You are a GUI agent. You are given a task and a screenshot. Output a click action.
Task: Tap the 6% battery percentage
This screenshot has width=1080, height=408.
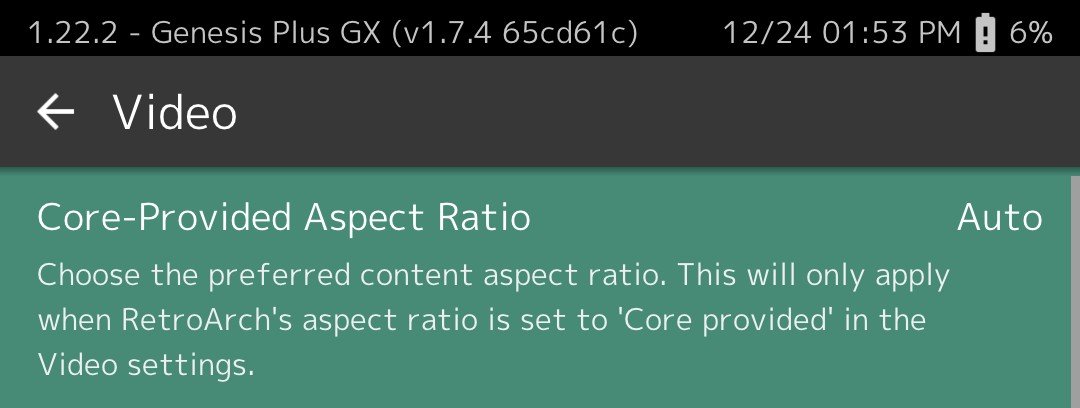1030,33
